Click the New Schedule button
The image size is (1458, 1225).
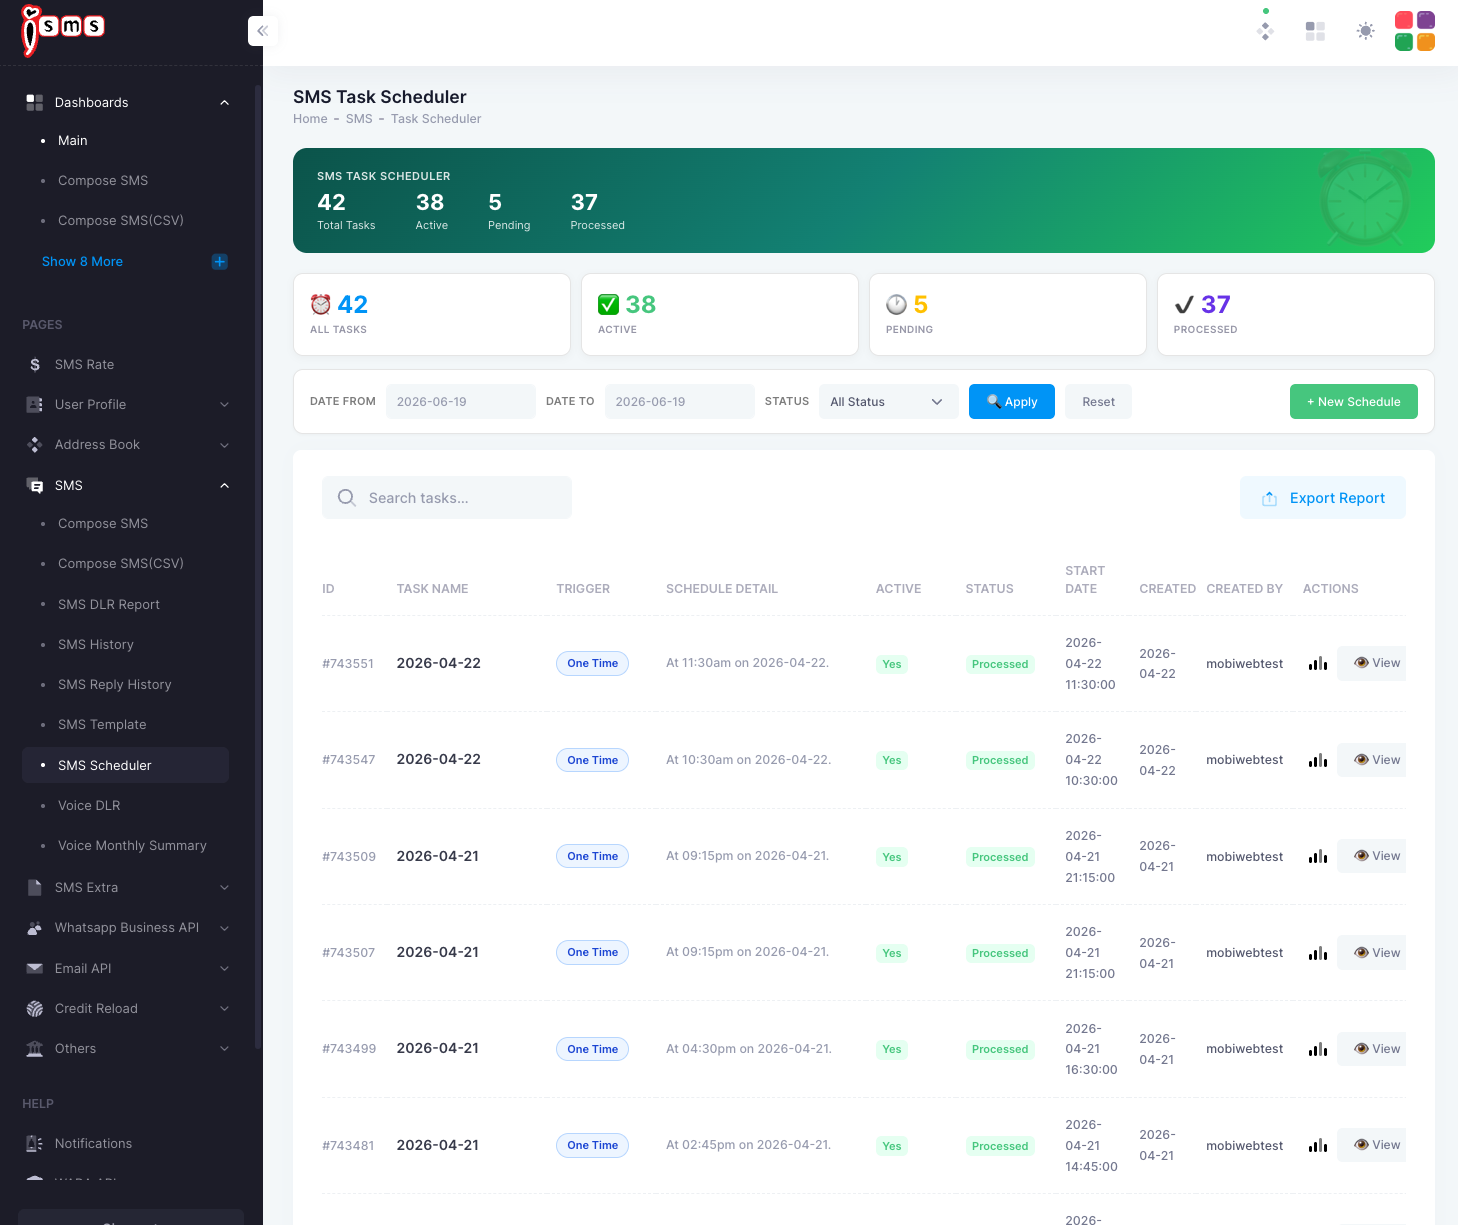[1354, 402]
